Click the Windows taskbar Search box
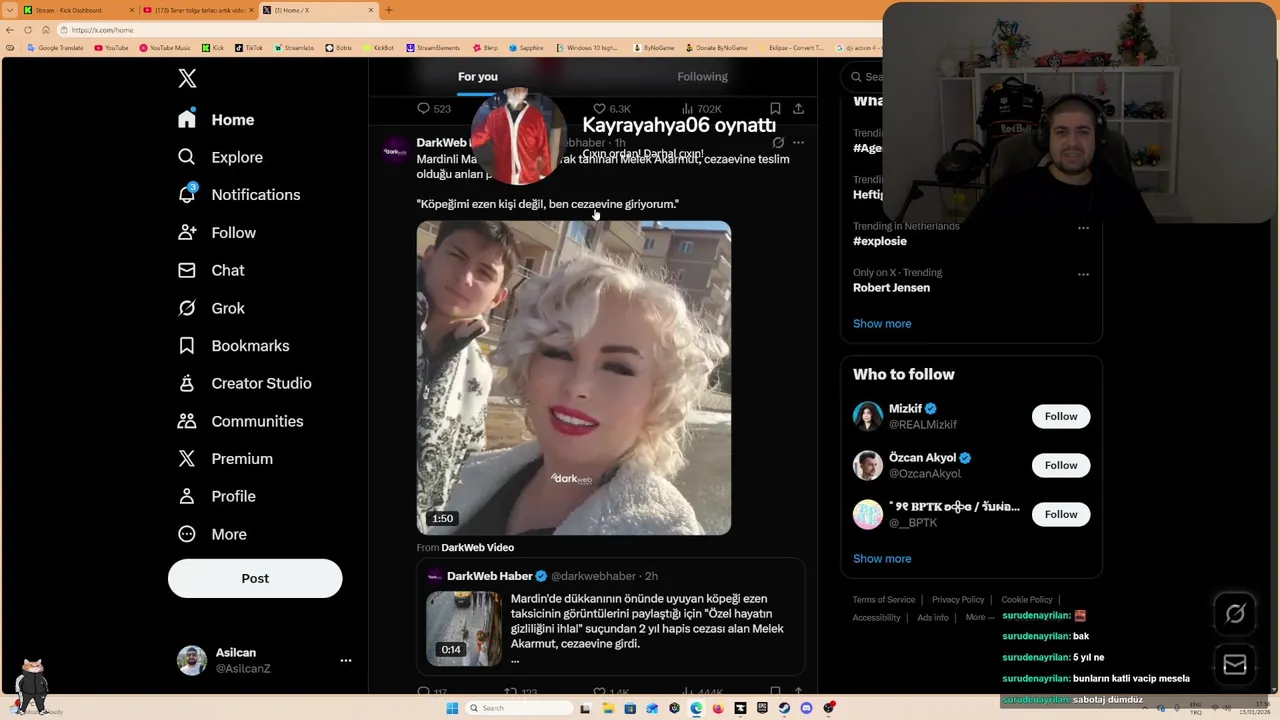 (x=520, y=708)
